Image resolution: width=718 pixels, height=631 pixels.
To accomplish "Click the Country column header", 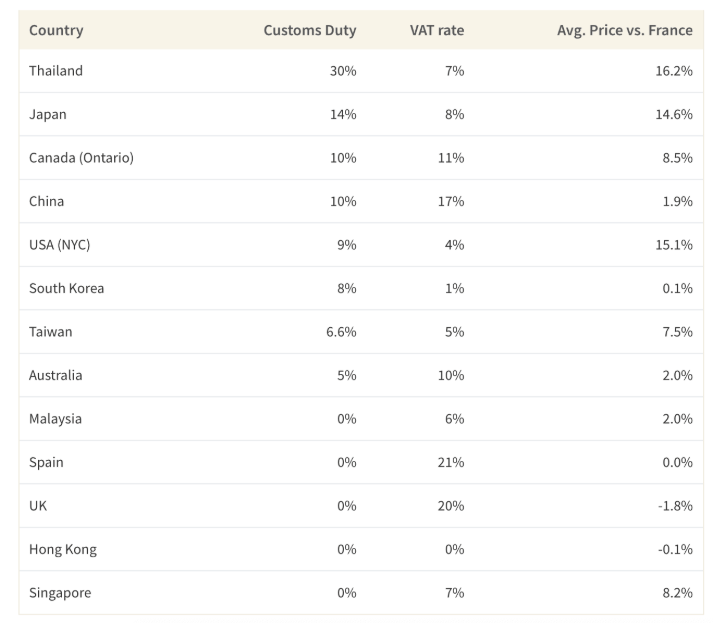I will coord(56,30).
